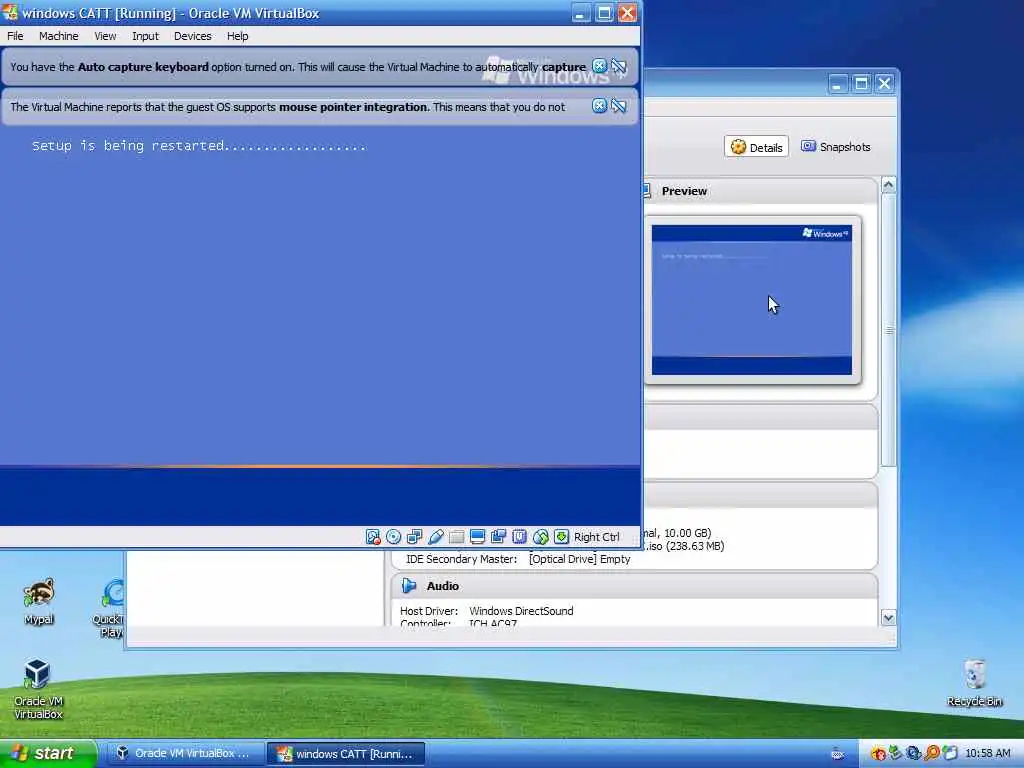Open the Help menu
The height and width of the screenshot is (768, 1024).
click(x=237, y=36)
